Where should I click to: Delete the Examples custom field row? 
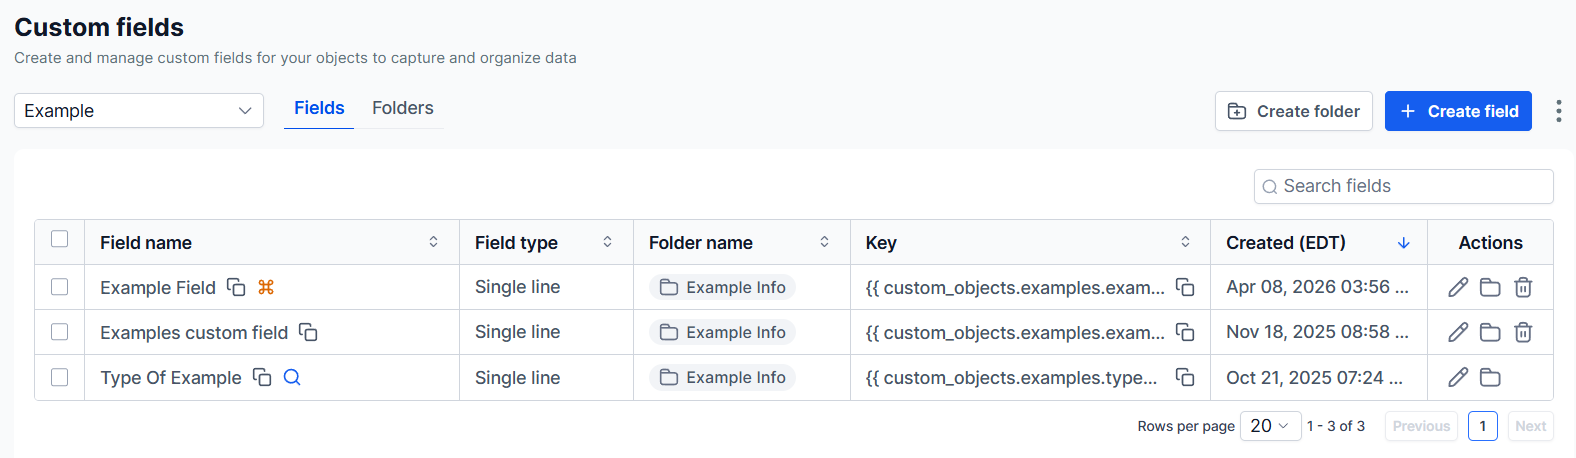click(x=1523, y=333)
